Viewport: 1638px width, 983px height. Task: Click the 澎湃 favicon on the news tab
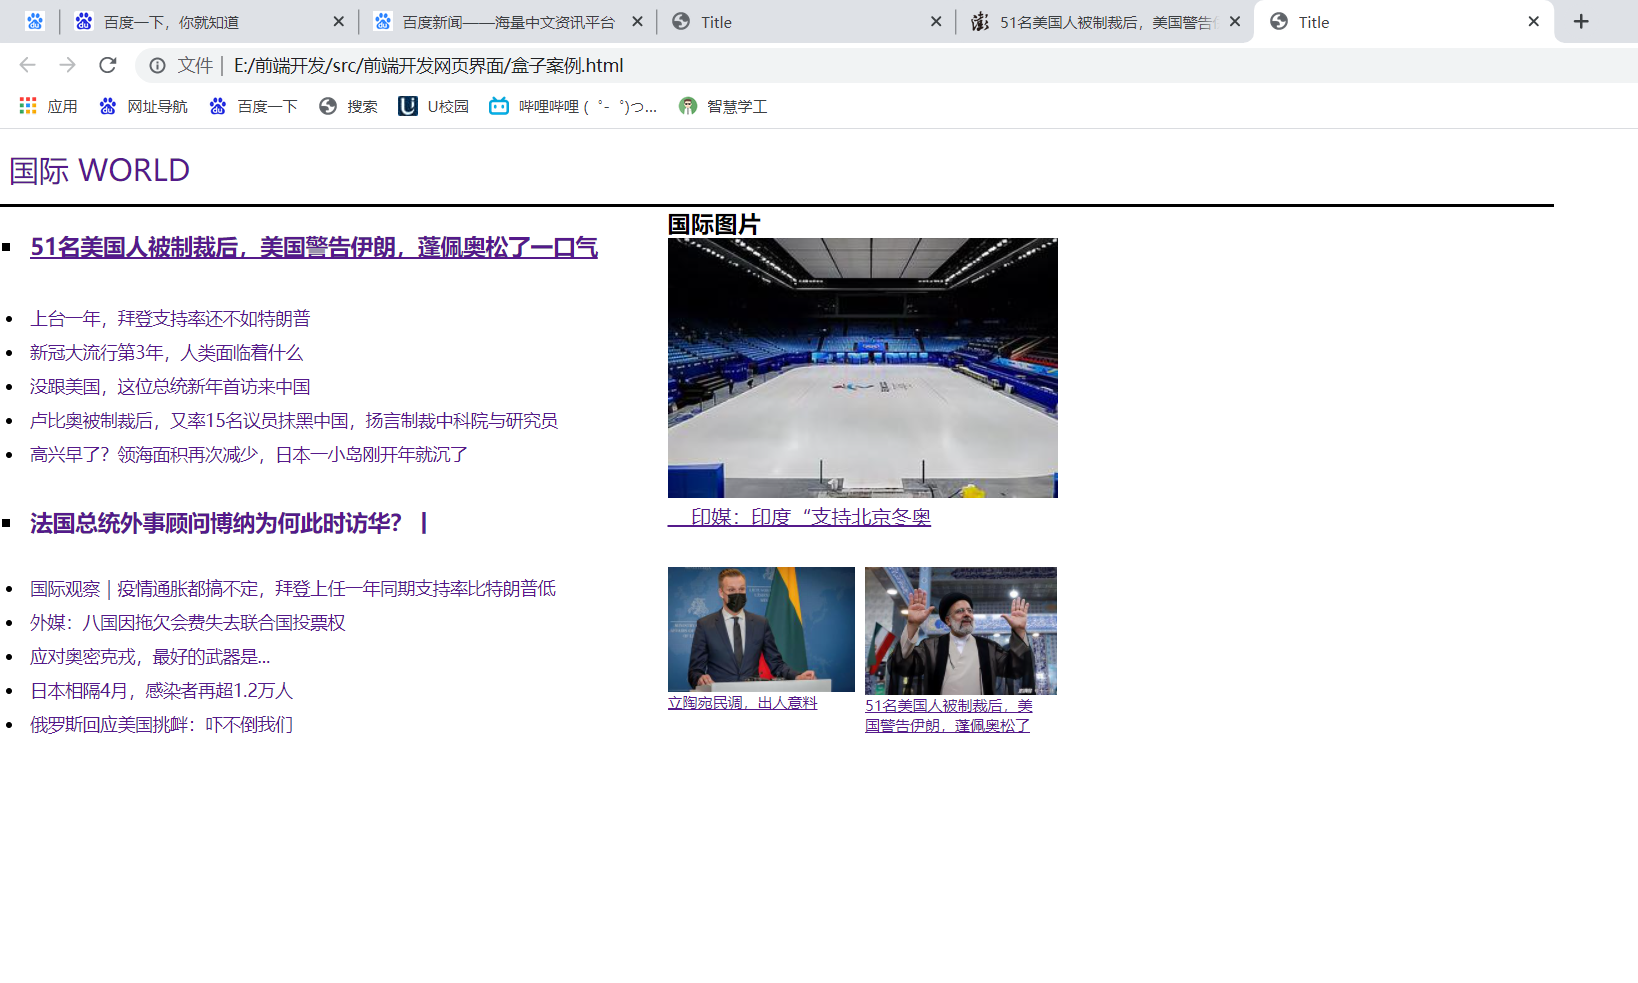981,21
